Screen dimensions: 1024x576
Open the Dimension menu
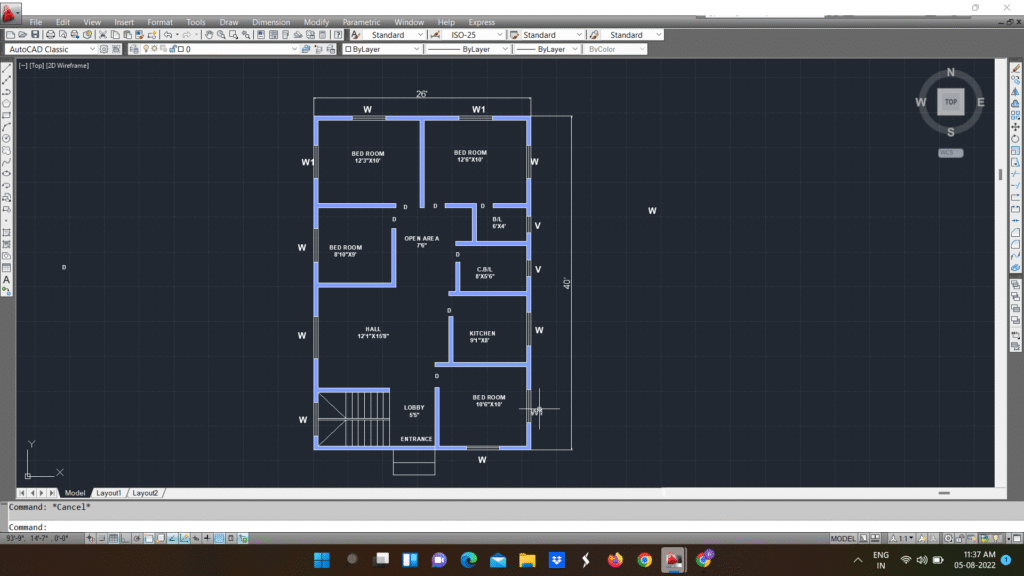tap(271, 22)
